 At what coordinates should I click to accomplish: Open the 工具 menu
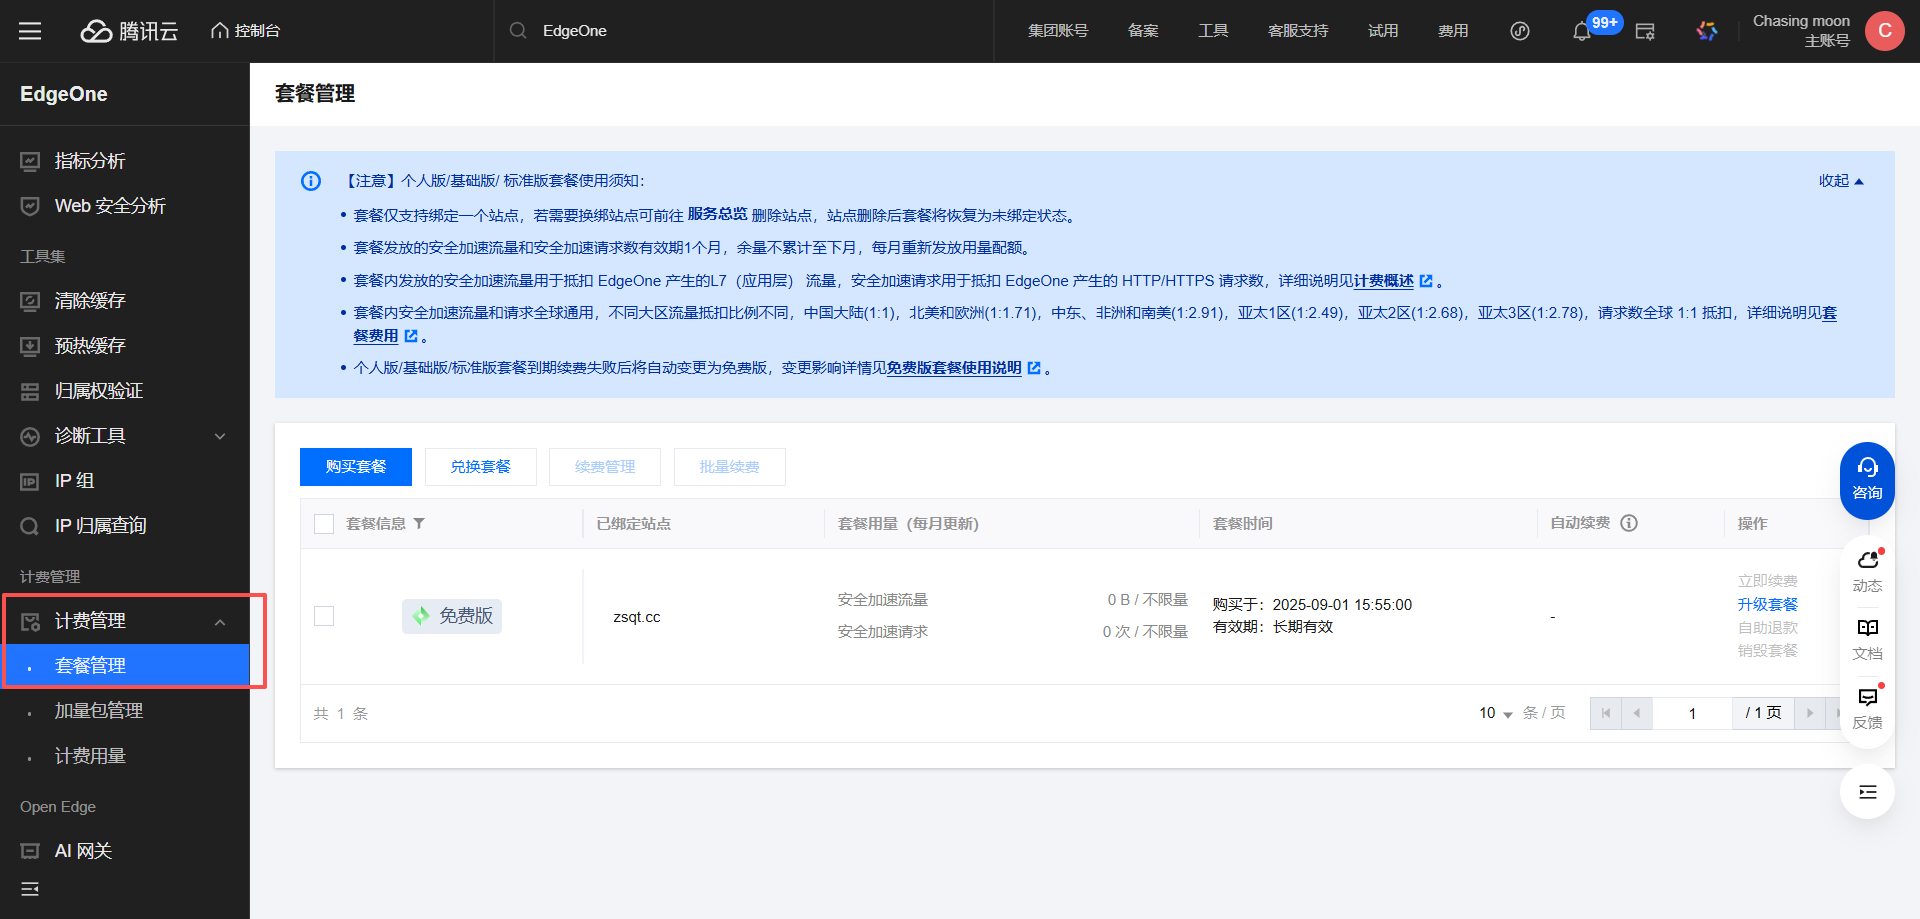1213,31
